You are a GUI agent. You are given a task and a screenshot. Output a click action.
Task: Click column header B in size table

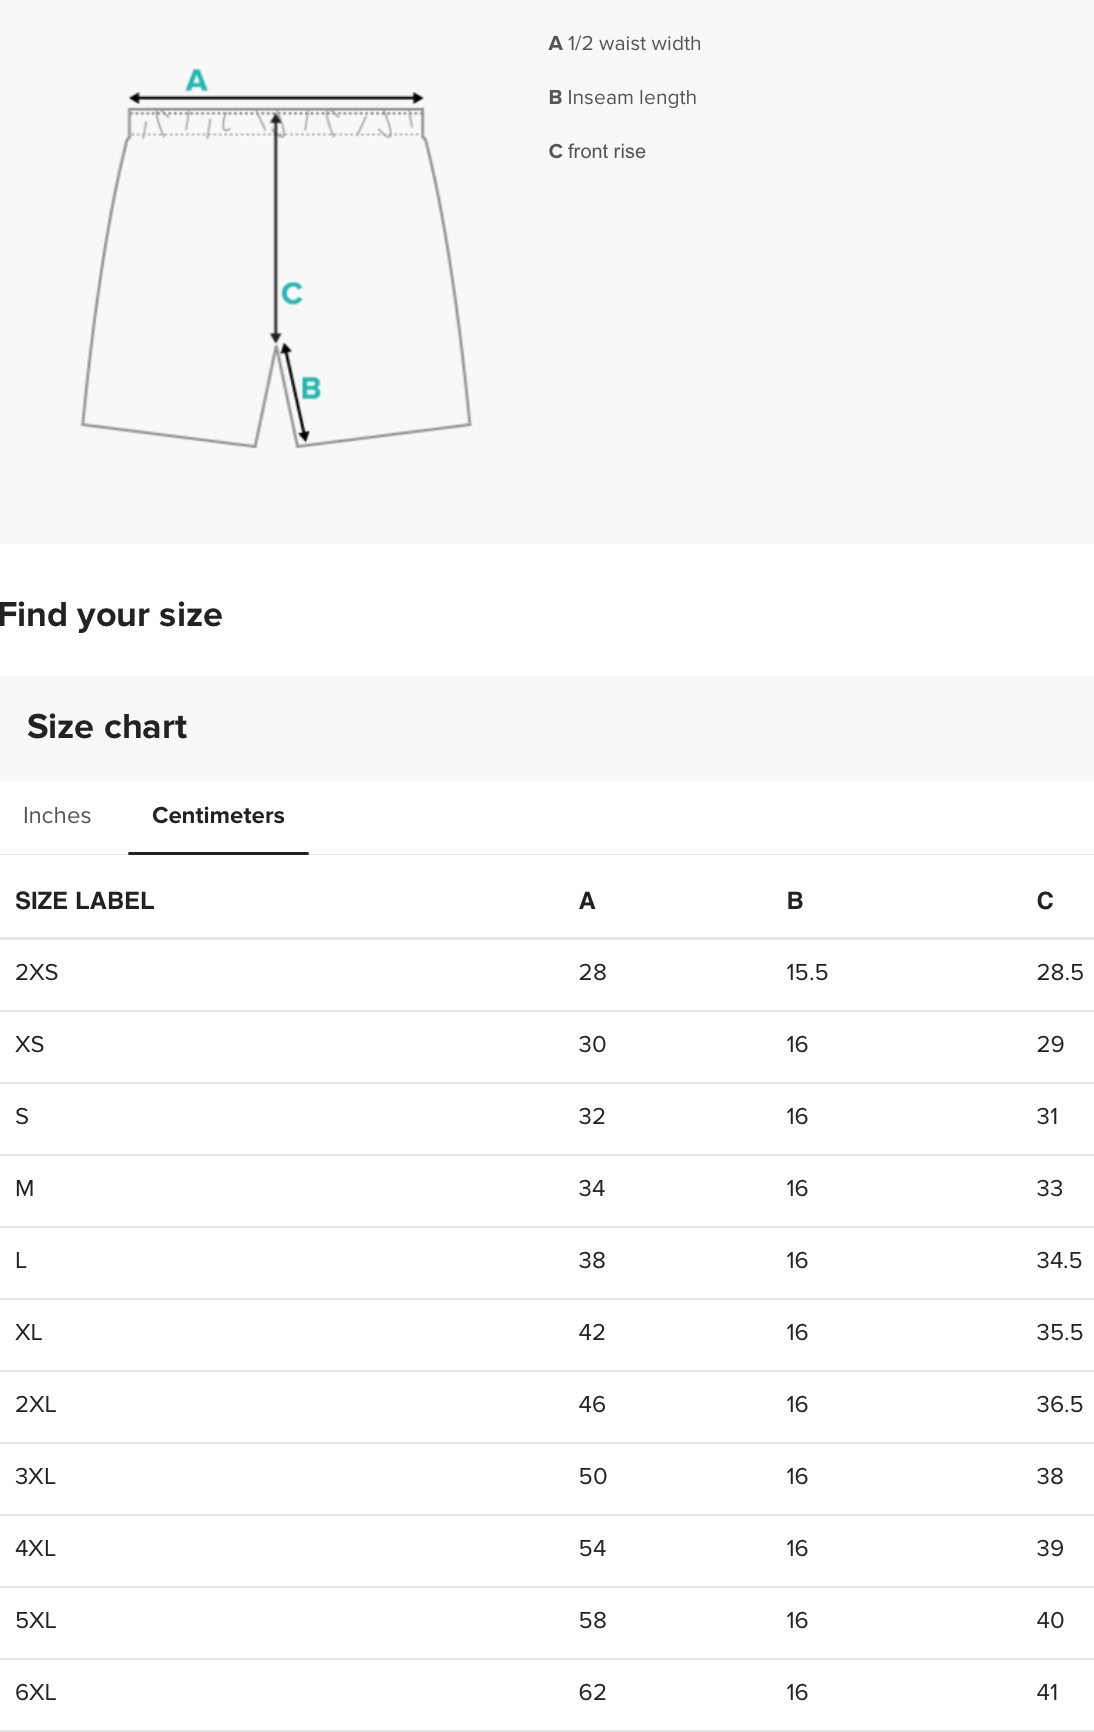pyautogui.click(x=795, y=901)
